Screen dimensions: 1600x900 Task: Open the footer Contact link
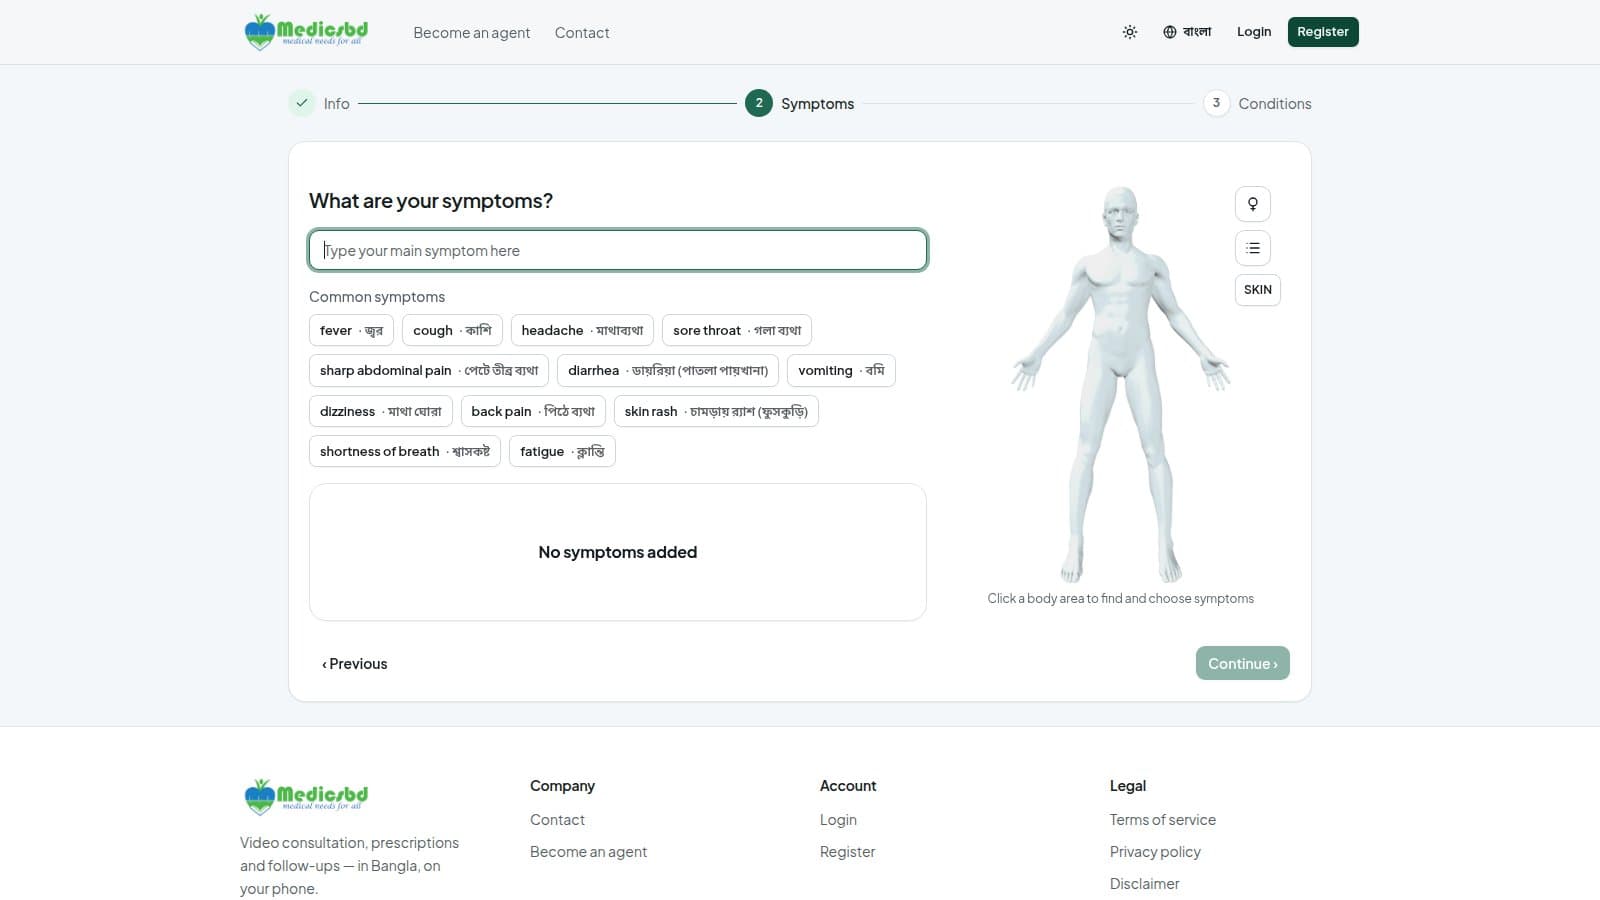[557, 820]
